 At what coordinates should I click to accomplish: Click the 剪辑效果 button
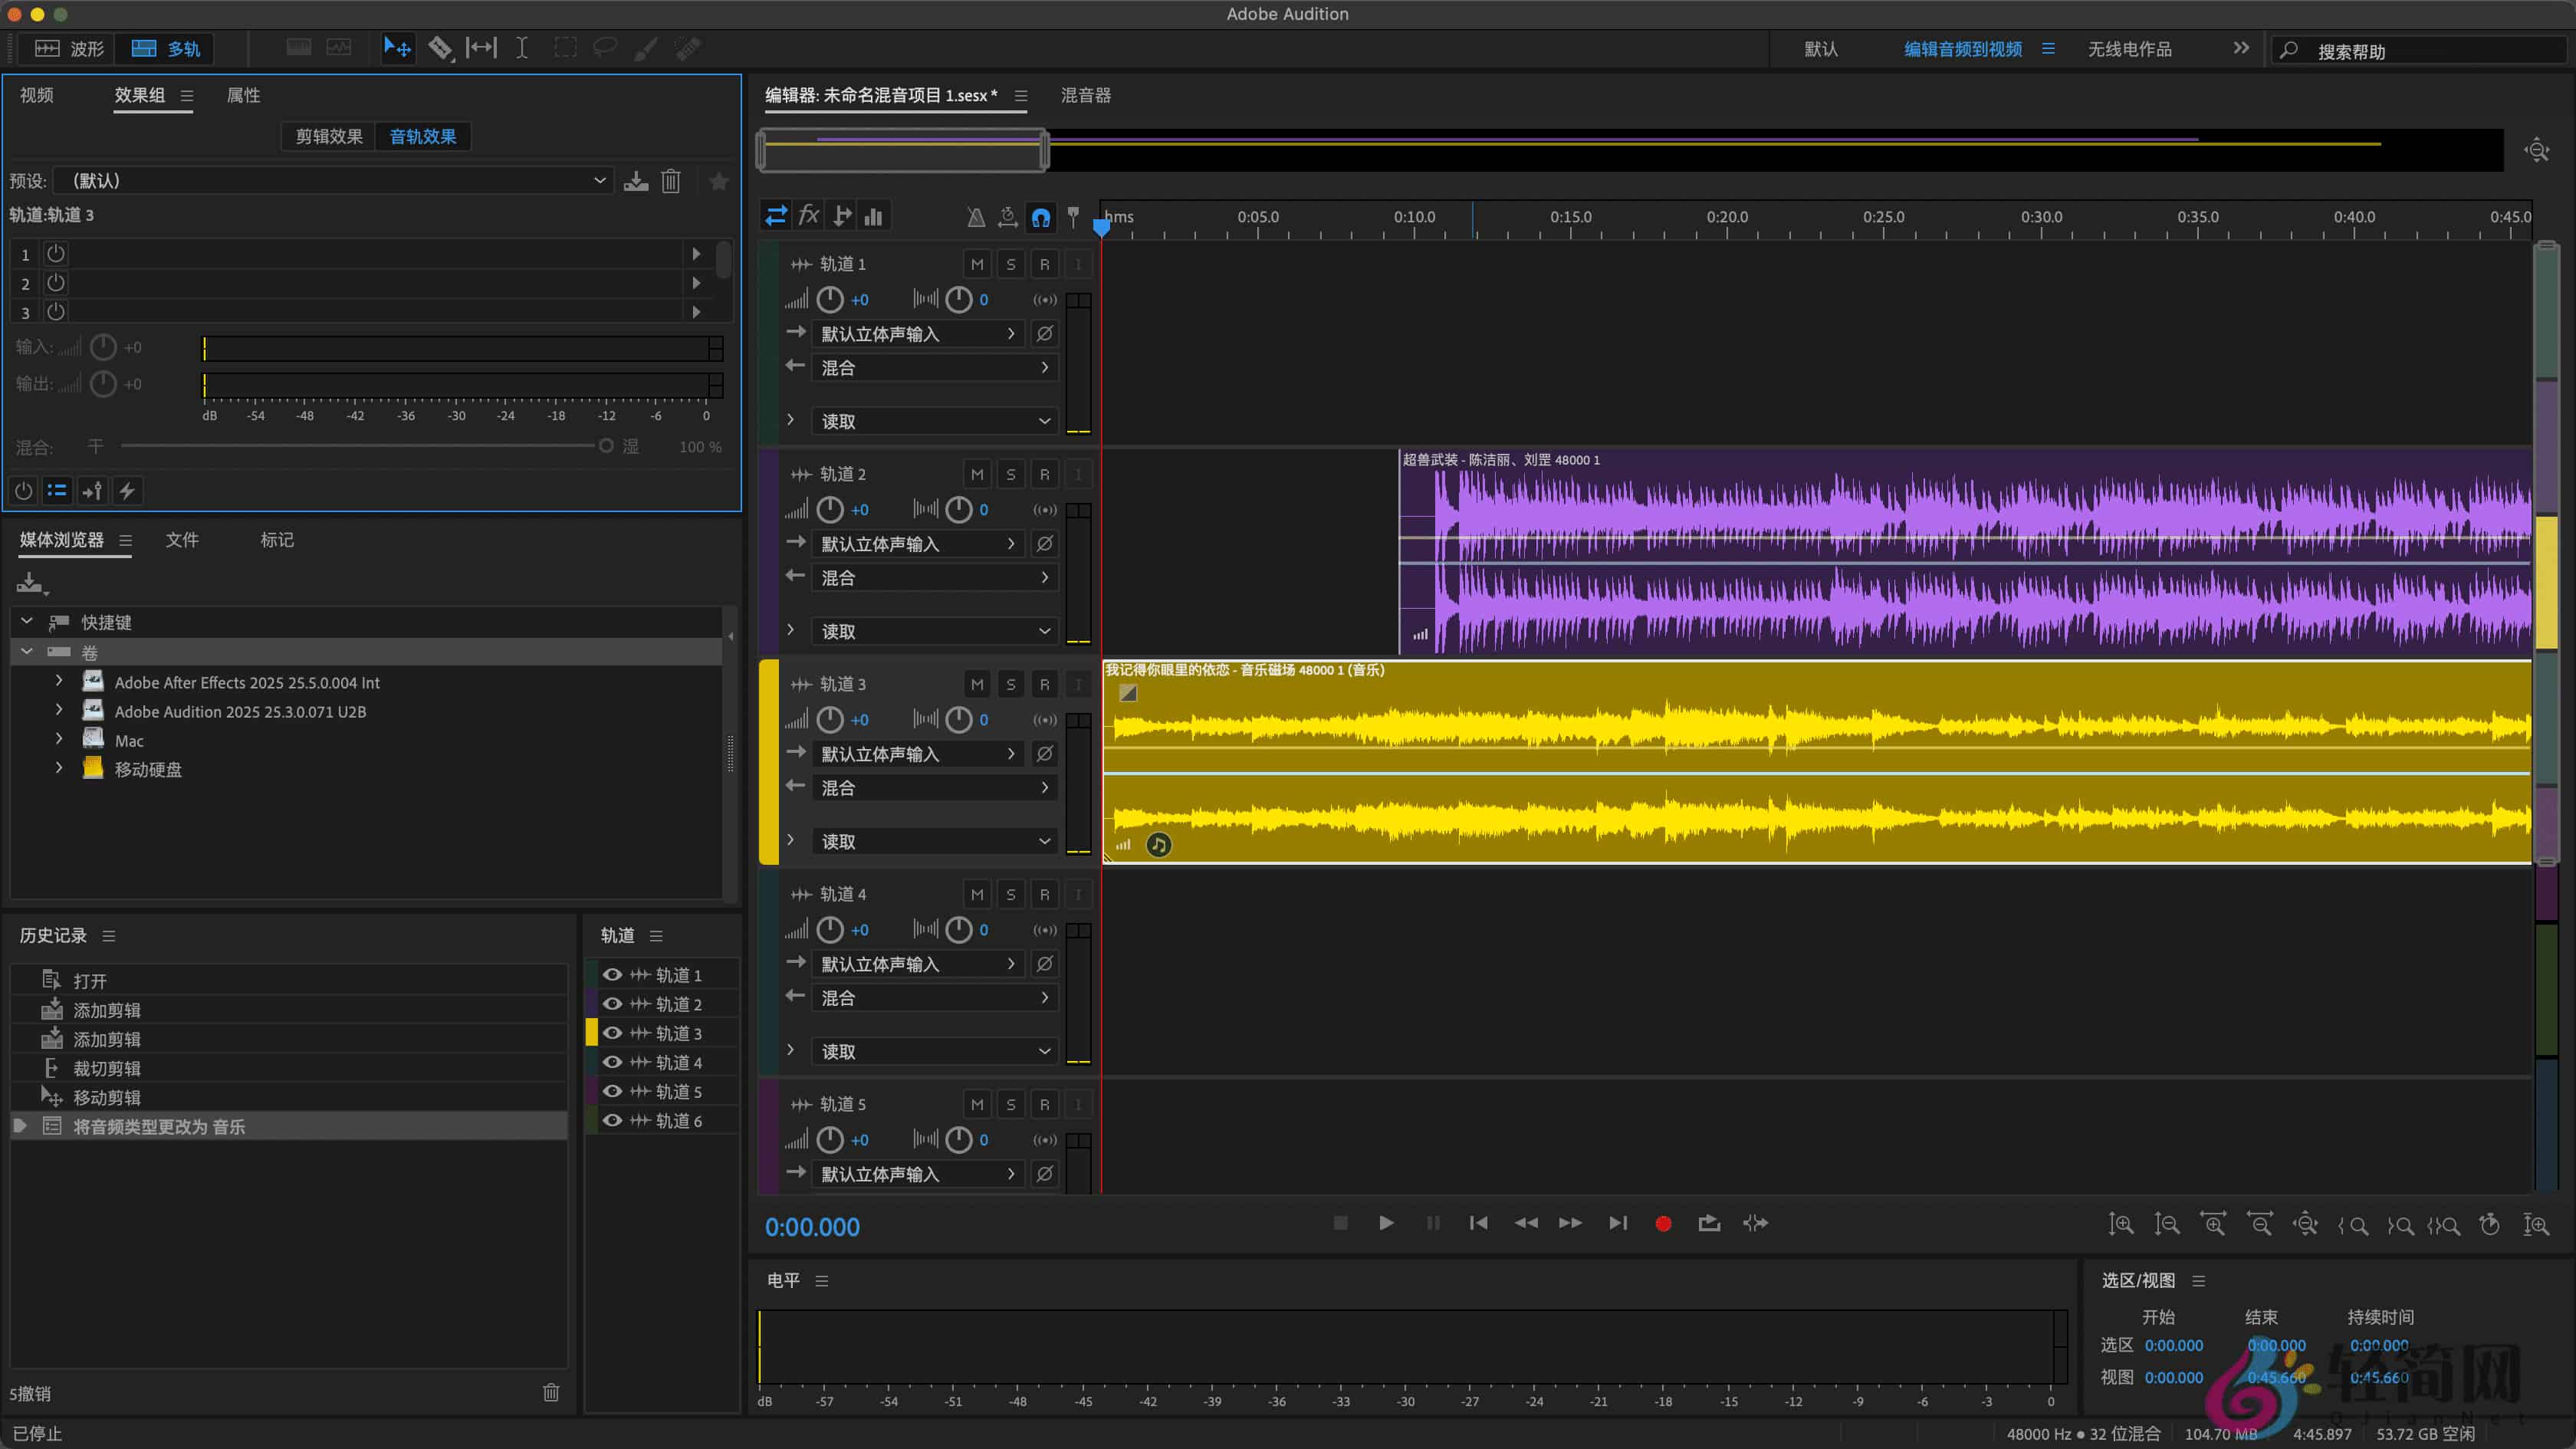(x=327, y=136)
